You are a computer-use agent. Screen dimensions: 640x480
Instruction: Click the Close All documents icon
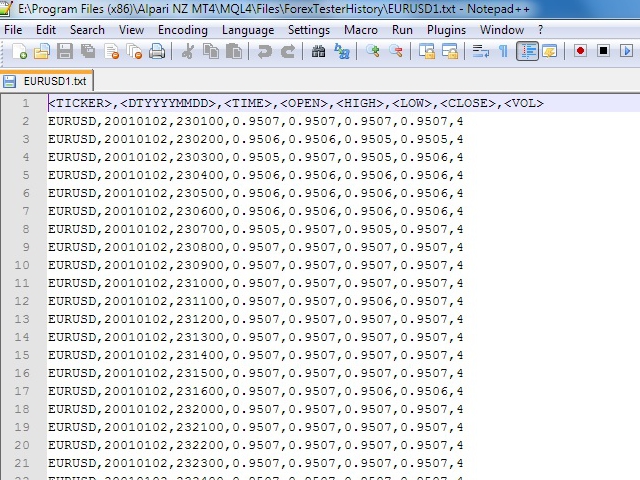[x=134, y=51]
